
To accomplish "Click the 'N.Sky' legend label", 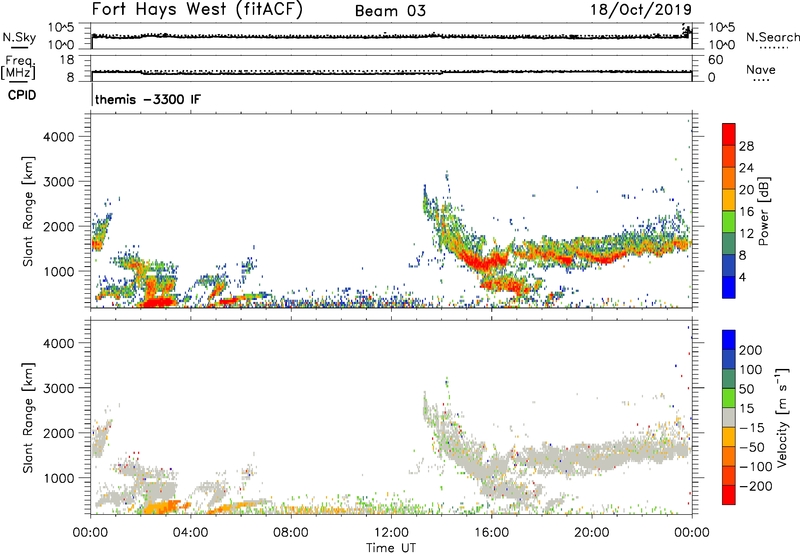I will click(19, 37).
